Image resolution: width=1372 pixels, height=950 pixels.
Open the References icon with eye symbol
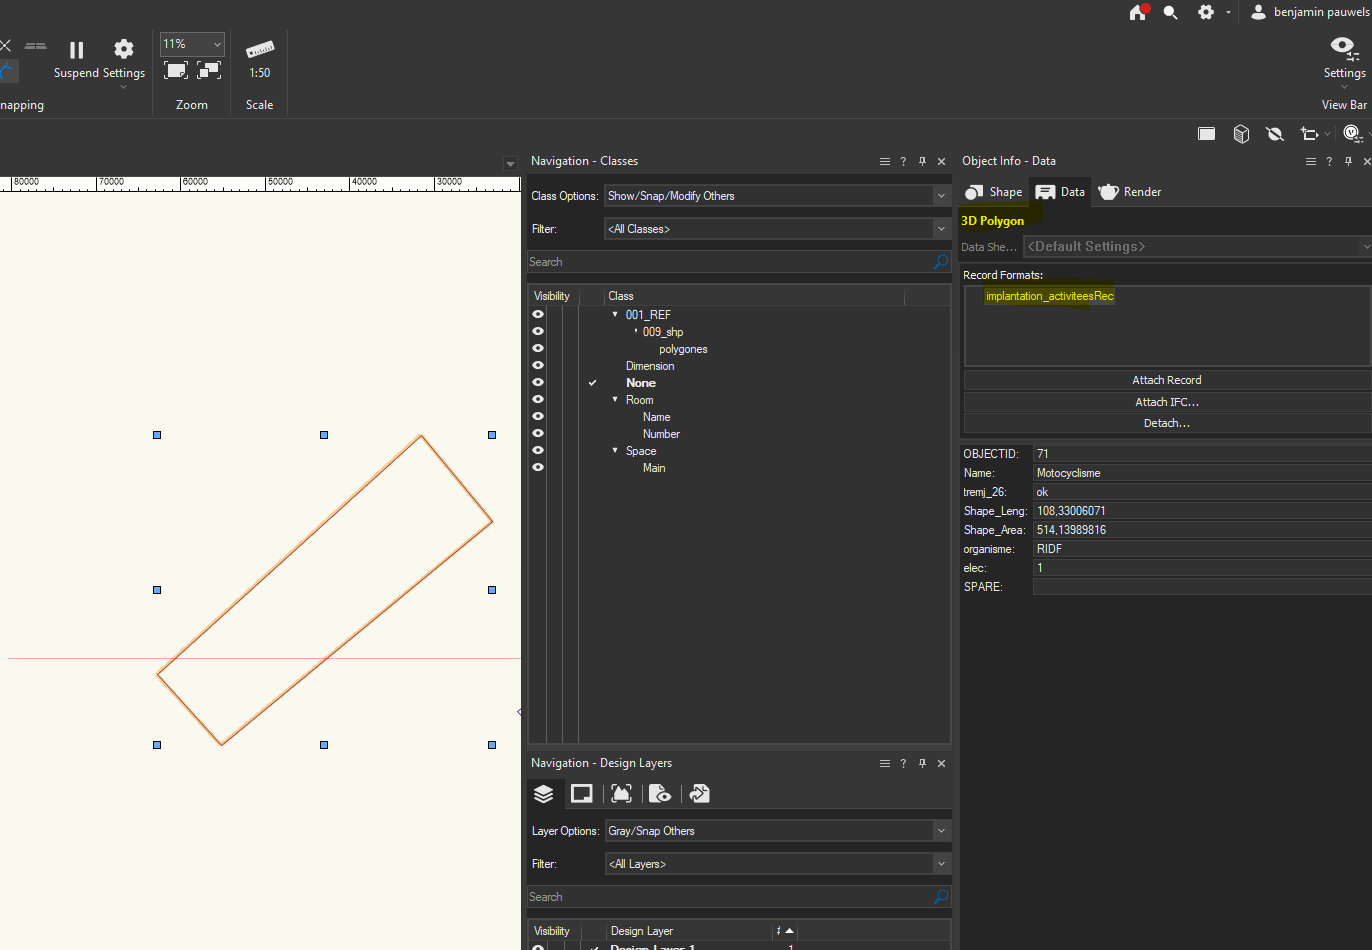(x=660, y=793)
